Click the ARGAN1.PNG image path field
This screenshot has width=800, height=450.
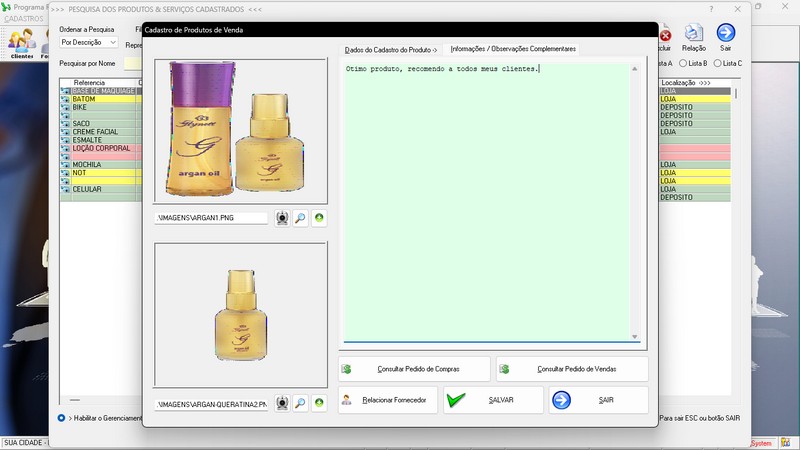coord(211,218)
